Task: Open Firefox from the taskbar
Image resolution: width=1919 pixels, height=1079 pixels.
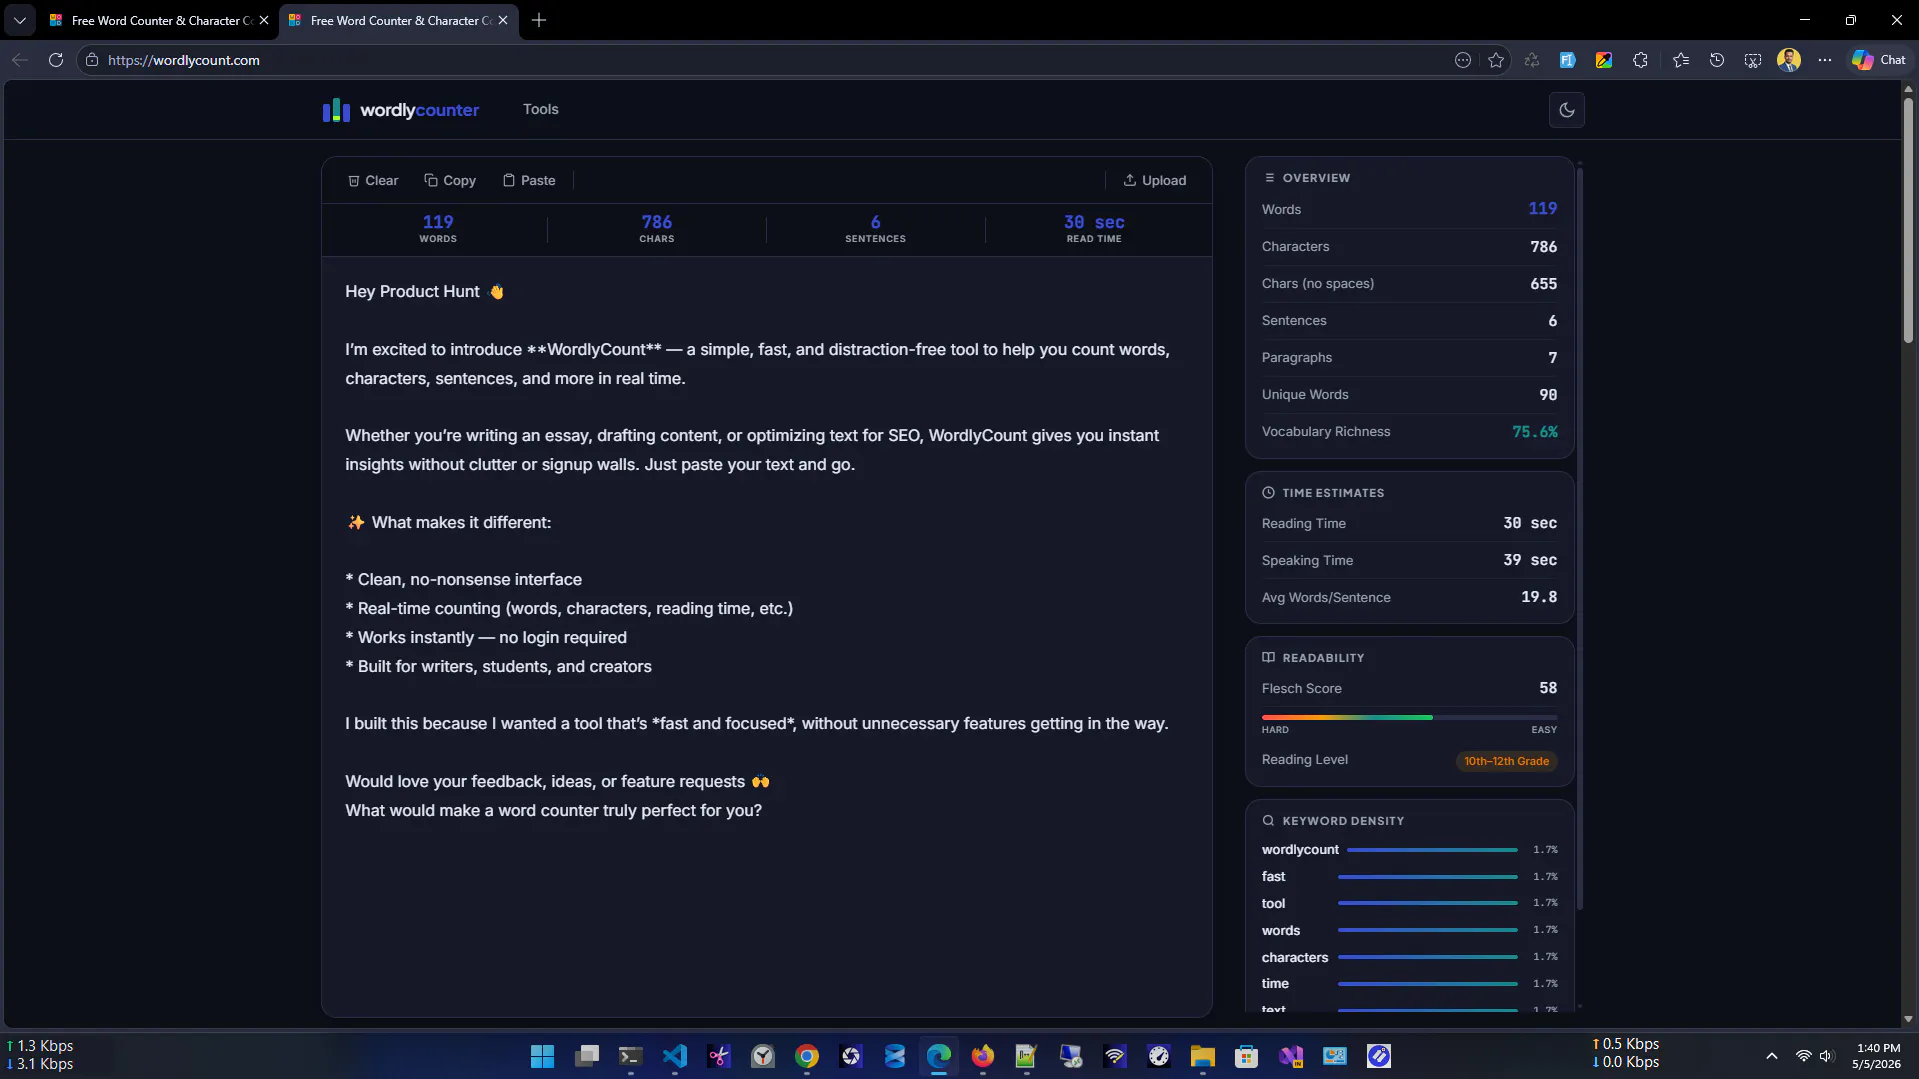Action: coord(983,1056)
